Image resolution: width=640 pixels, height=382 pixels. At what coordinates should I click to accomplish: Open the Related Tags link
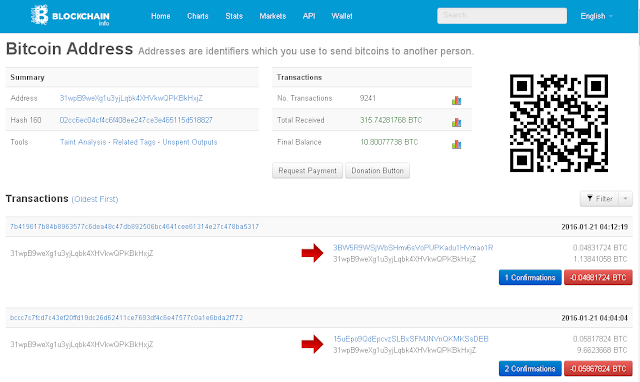pyautogui.click(x=134, y=142)
